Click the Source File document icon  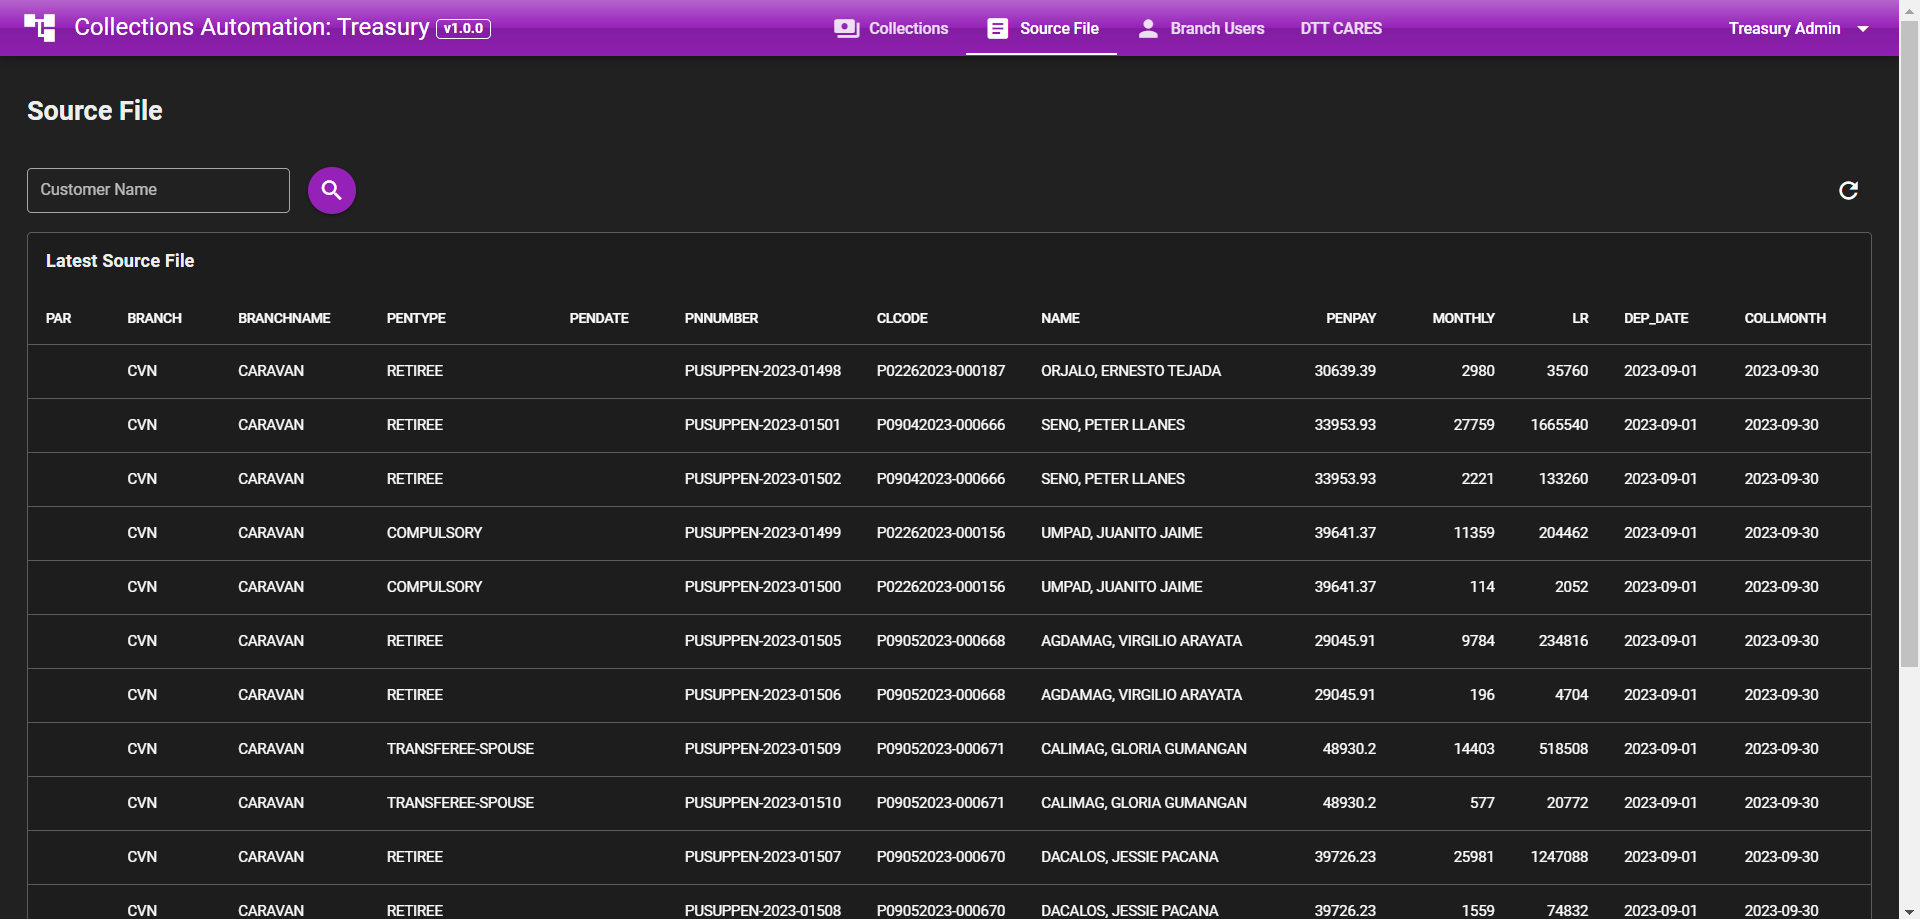pyautogui.click(x=997, y=28)
